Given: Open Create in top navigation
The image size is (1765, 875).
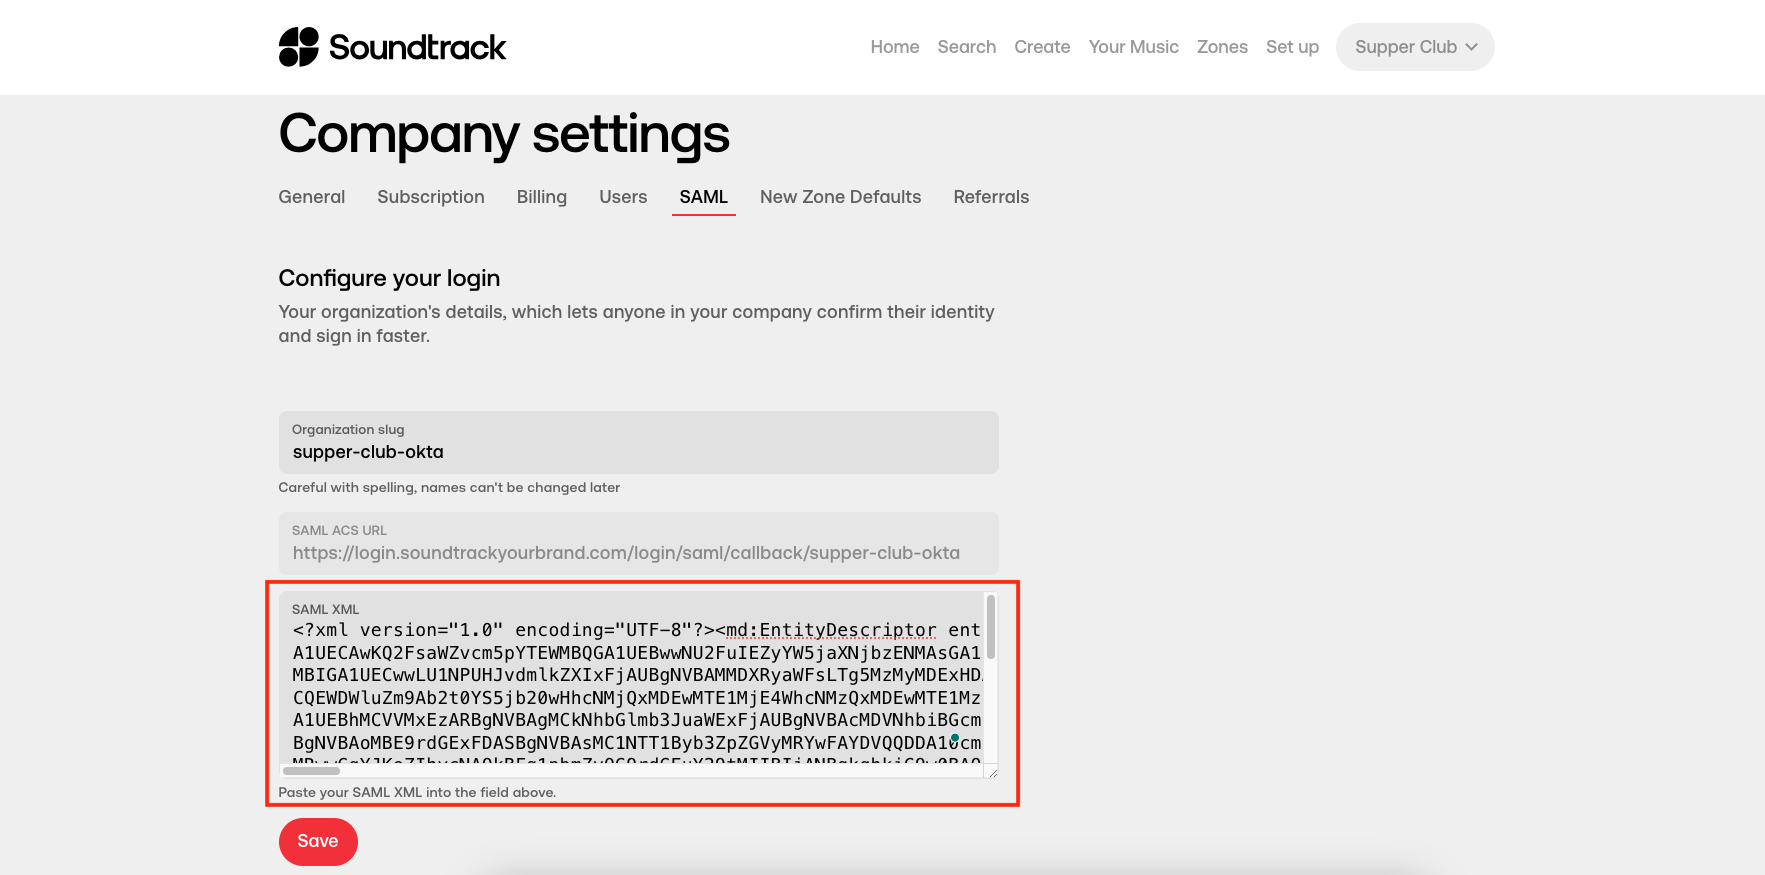Looking at the screenshot, I should [x=1042, y=47].
